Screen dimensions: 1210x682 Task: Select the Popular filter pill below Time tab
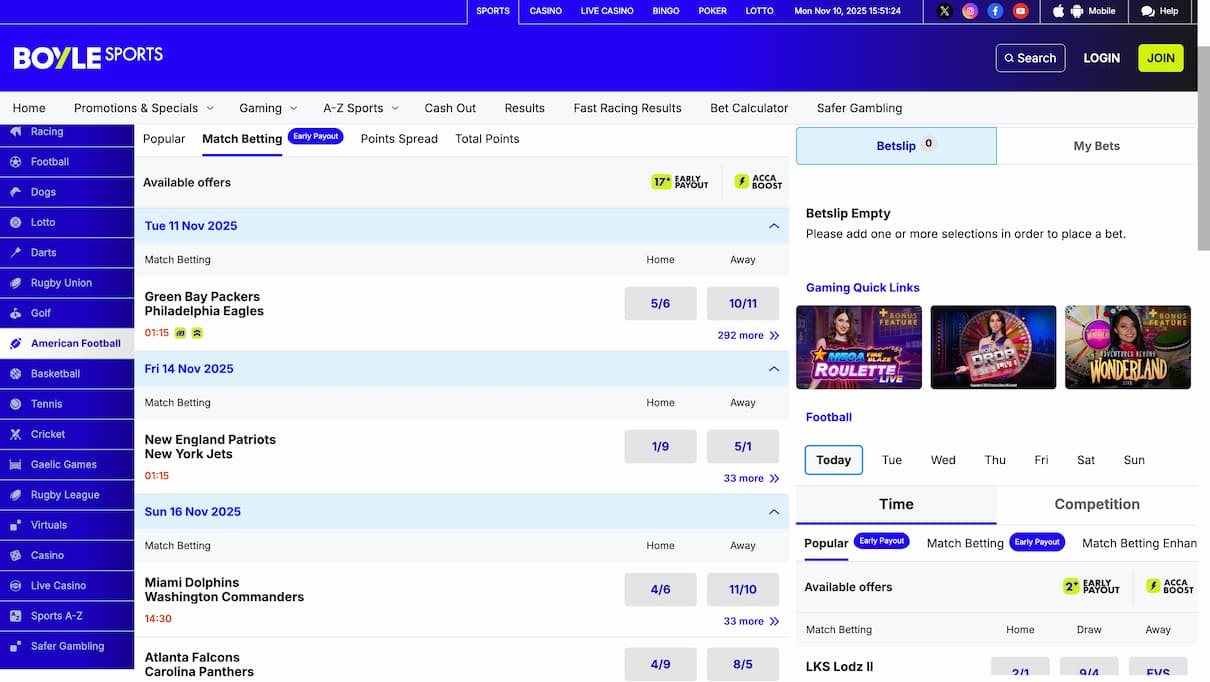pyautogui.click(x=826, y=543)
